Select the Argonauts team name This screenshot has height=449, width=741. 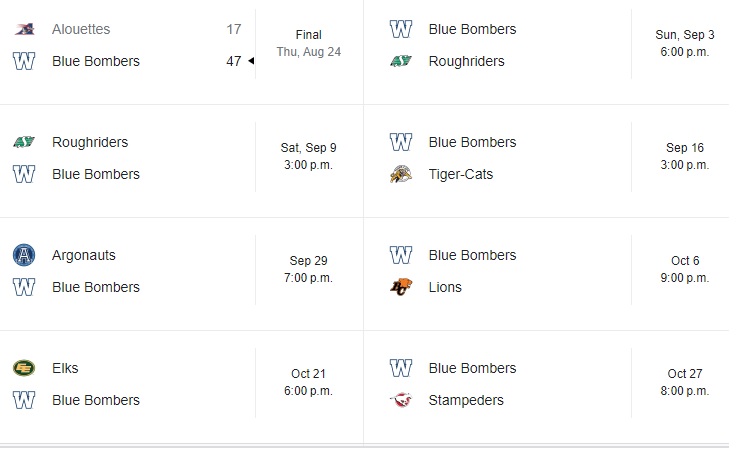click(83, 255)
